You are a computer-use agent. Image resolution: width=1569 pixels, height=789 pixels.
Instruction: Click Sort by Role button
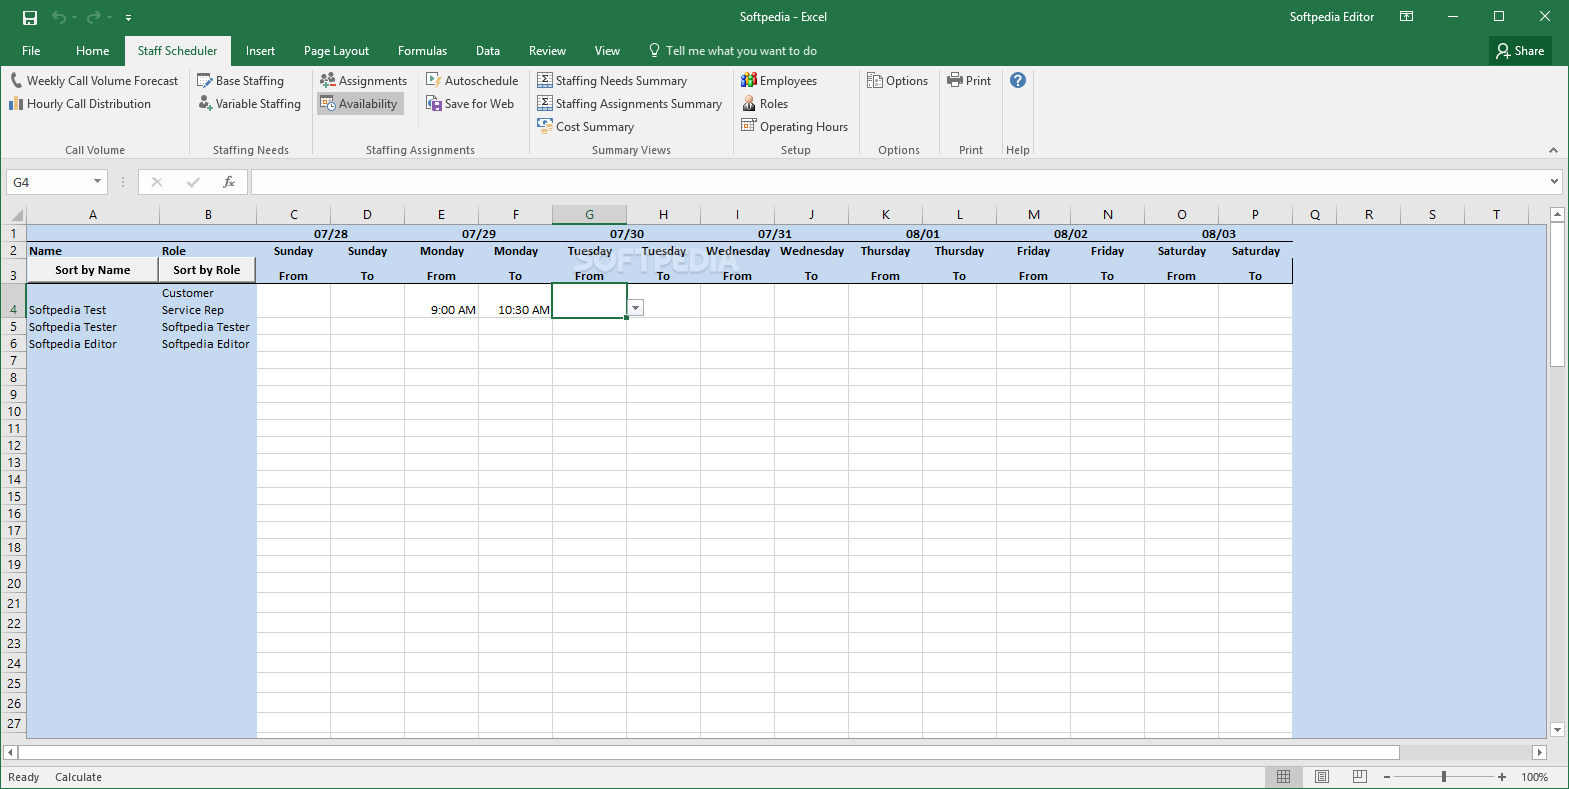(207, 270)
